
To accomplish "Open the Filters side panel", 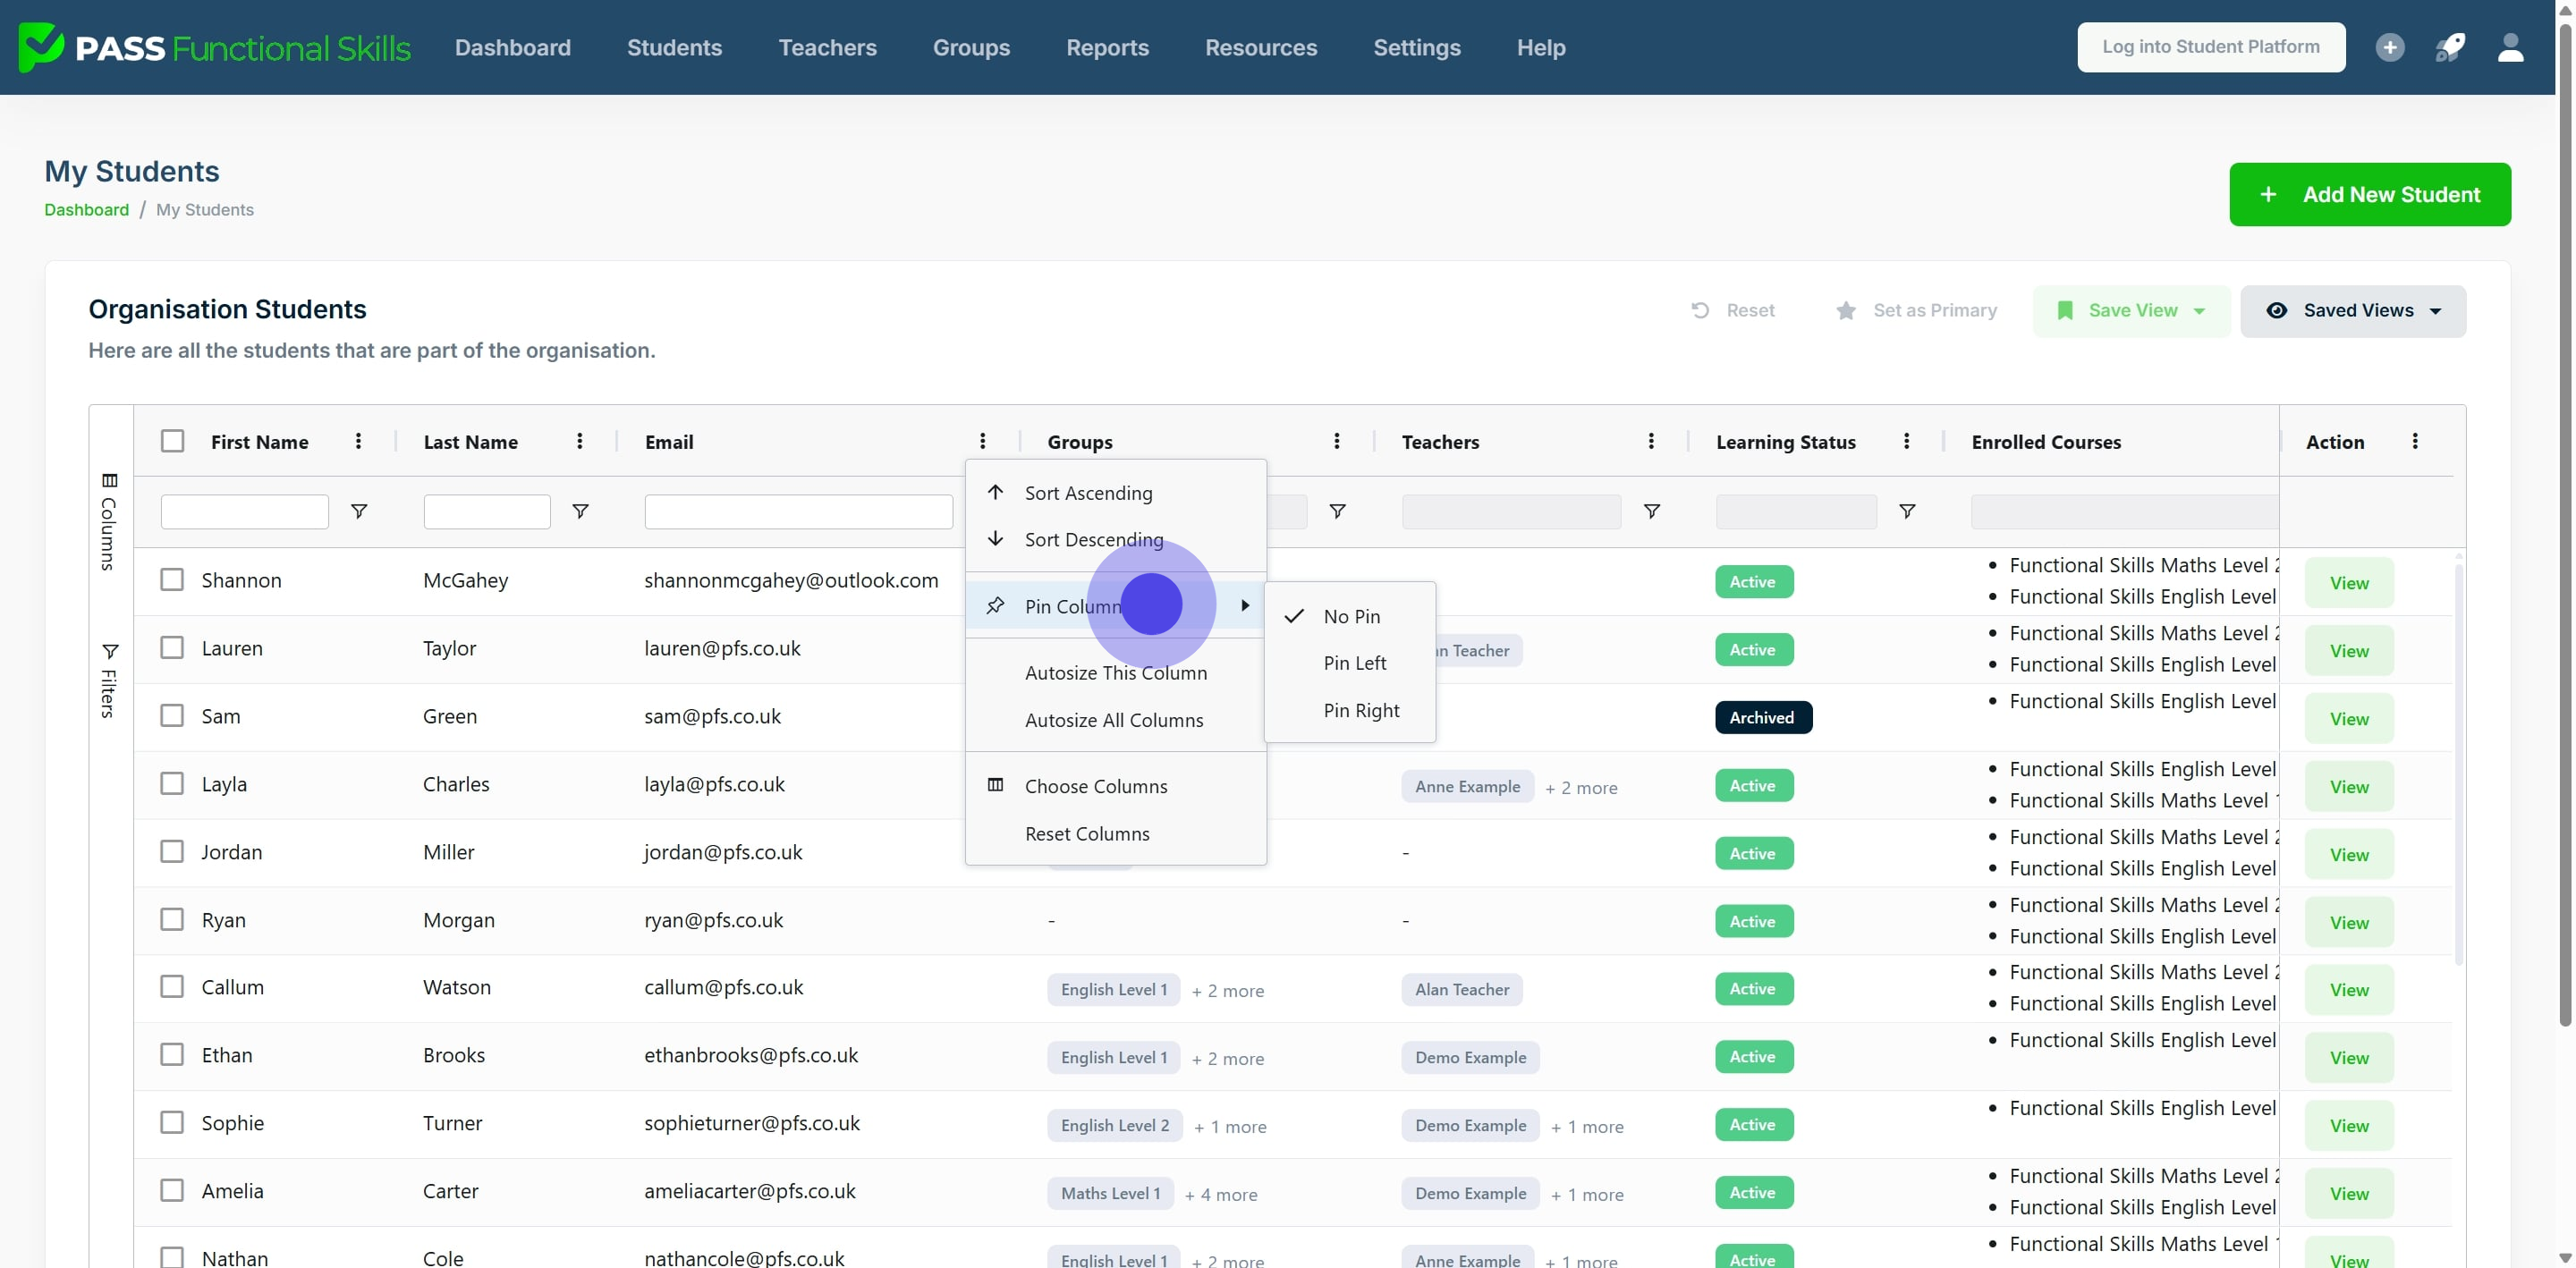I will [110, 680].
